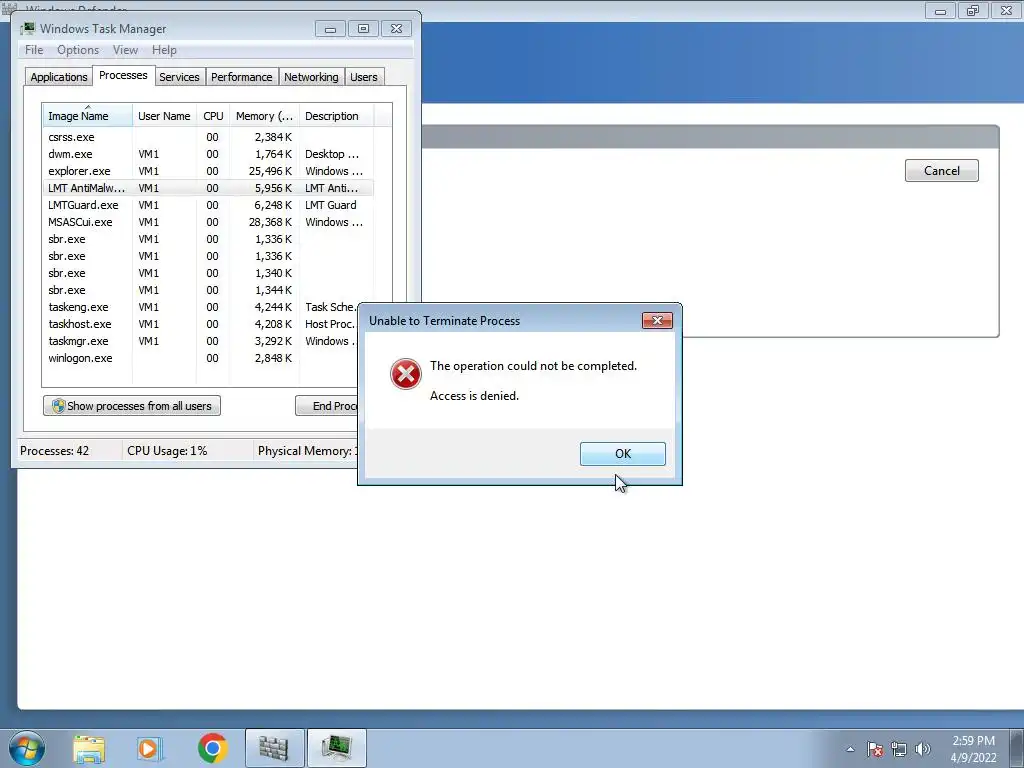
Task: Close the Unable to Terminate Process dialog
Action: pyautogui.click(x=657, y=320)
